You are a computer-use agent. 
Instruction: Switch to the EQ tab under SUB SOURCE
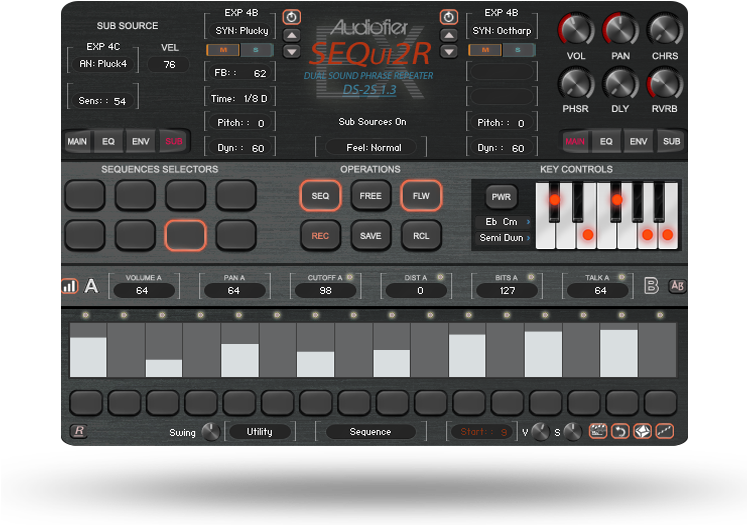pos(109,141)
